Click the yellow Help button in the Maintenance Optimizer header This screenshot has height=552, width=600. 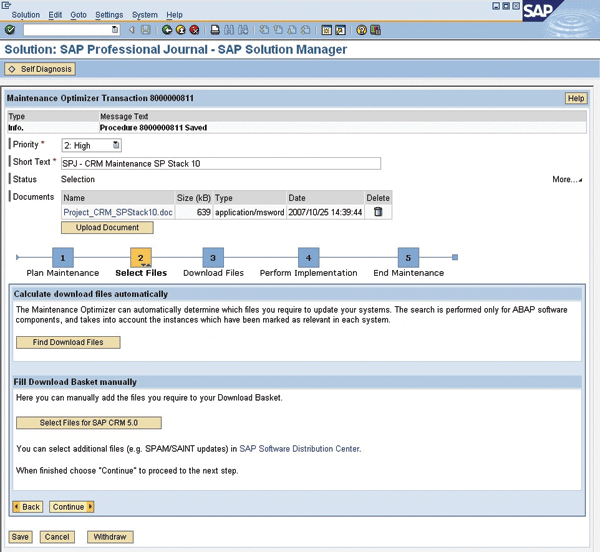tap(576, 98)
